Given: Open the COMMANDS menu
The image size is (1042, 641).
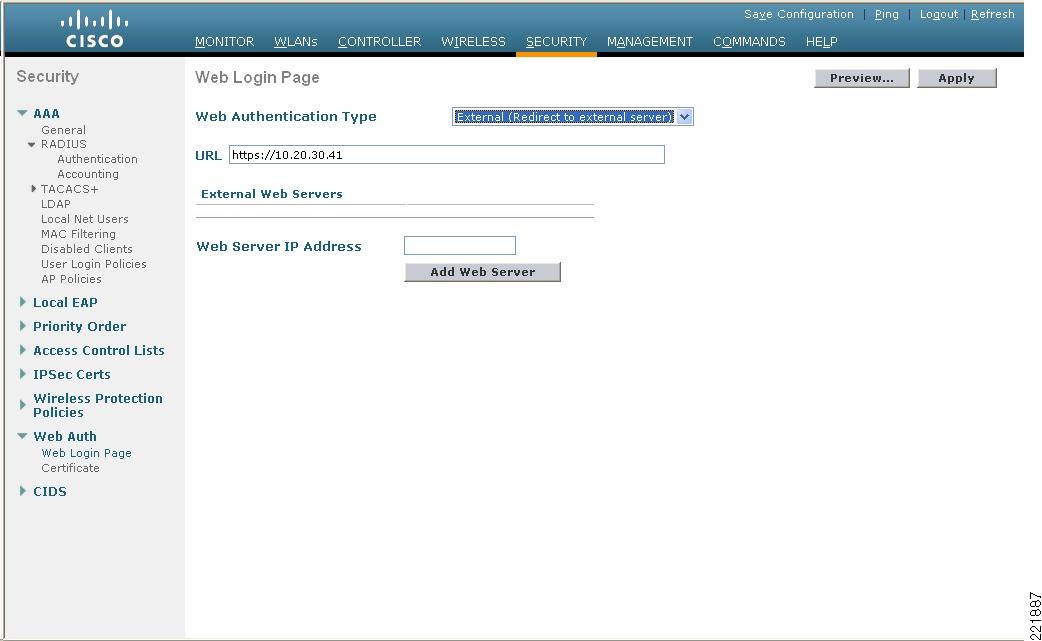Looking at the screenshot, I should tap(749, 42).
